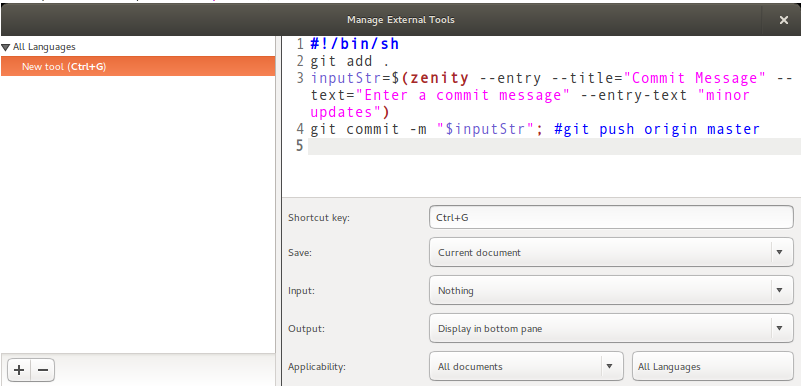Viewport: 806px width, 386px height.
Task: Click the Manage External Tools title bar
Action: coord(401,20)
